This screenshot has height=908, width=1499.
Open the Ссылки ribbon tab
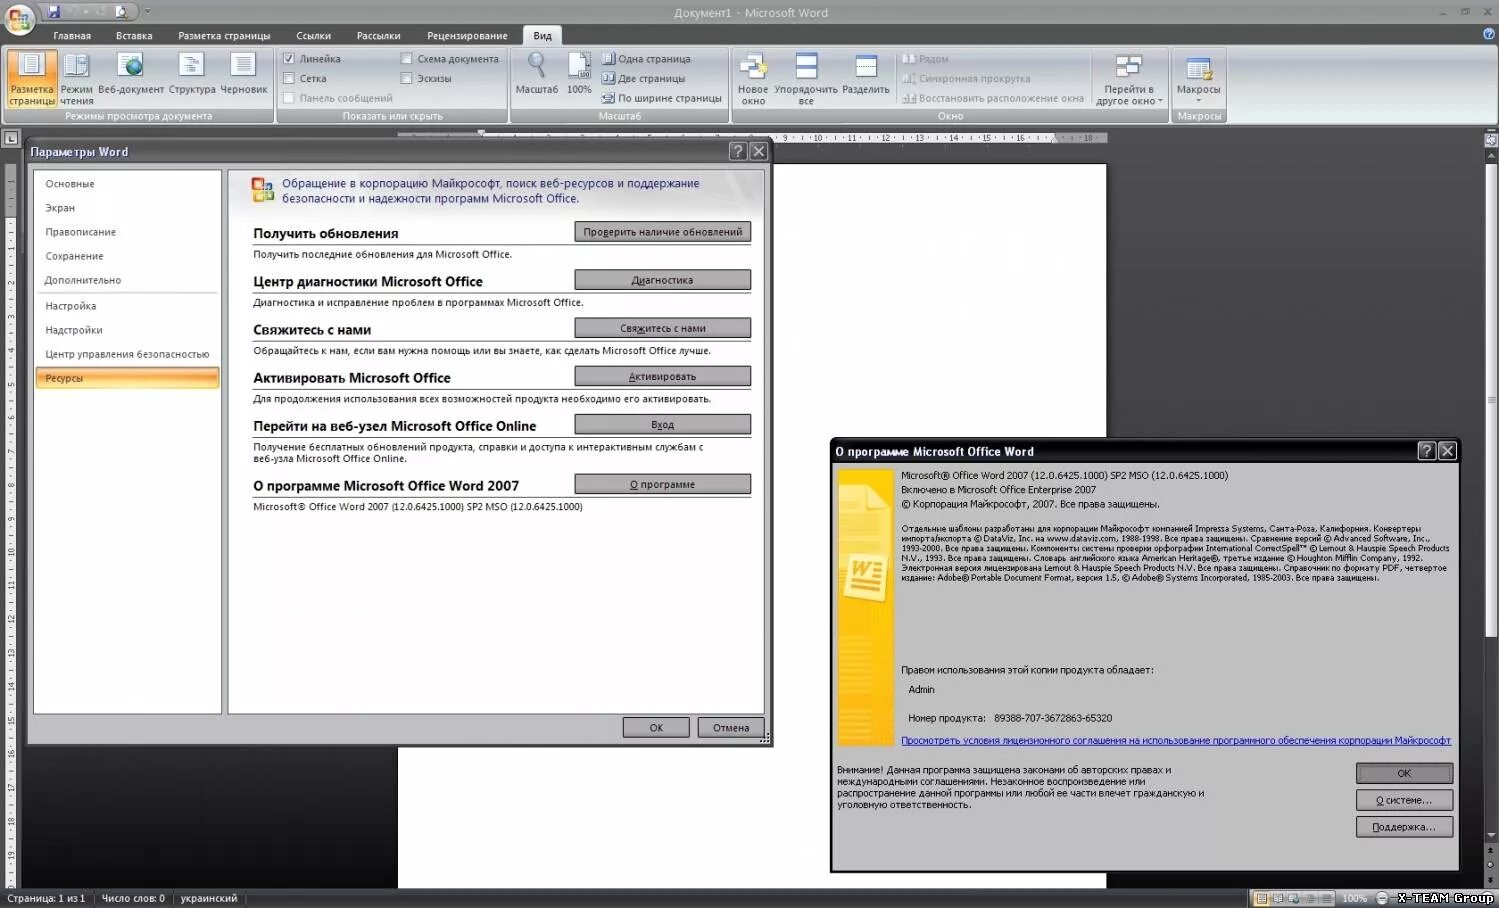[x=313, y=36]
